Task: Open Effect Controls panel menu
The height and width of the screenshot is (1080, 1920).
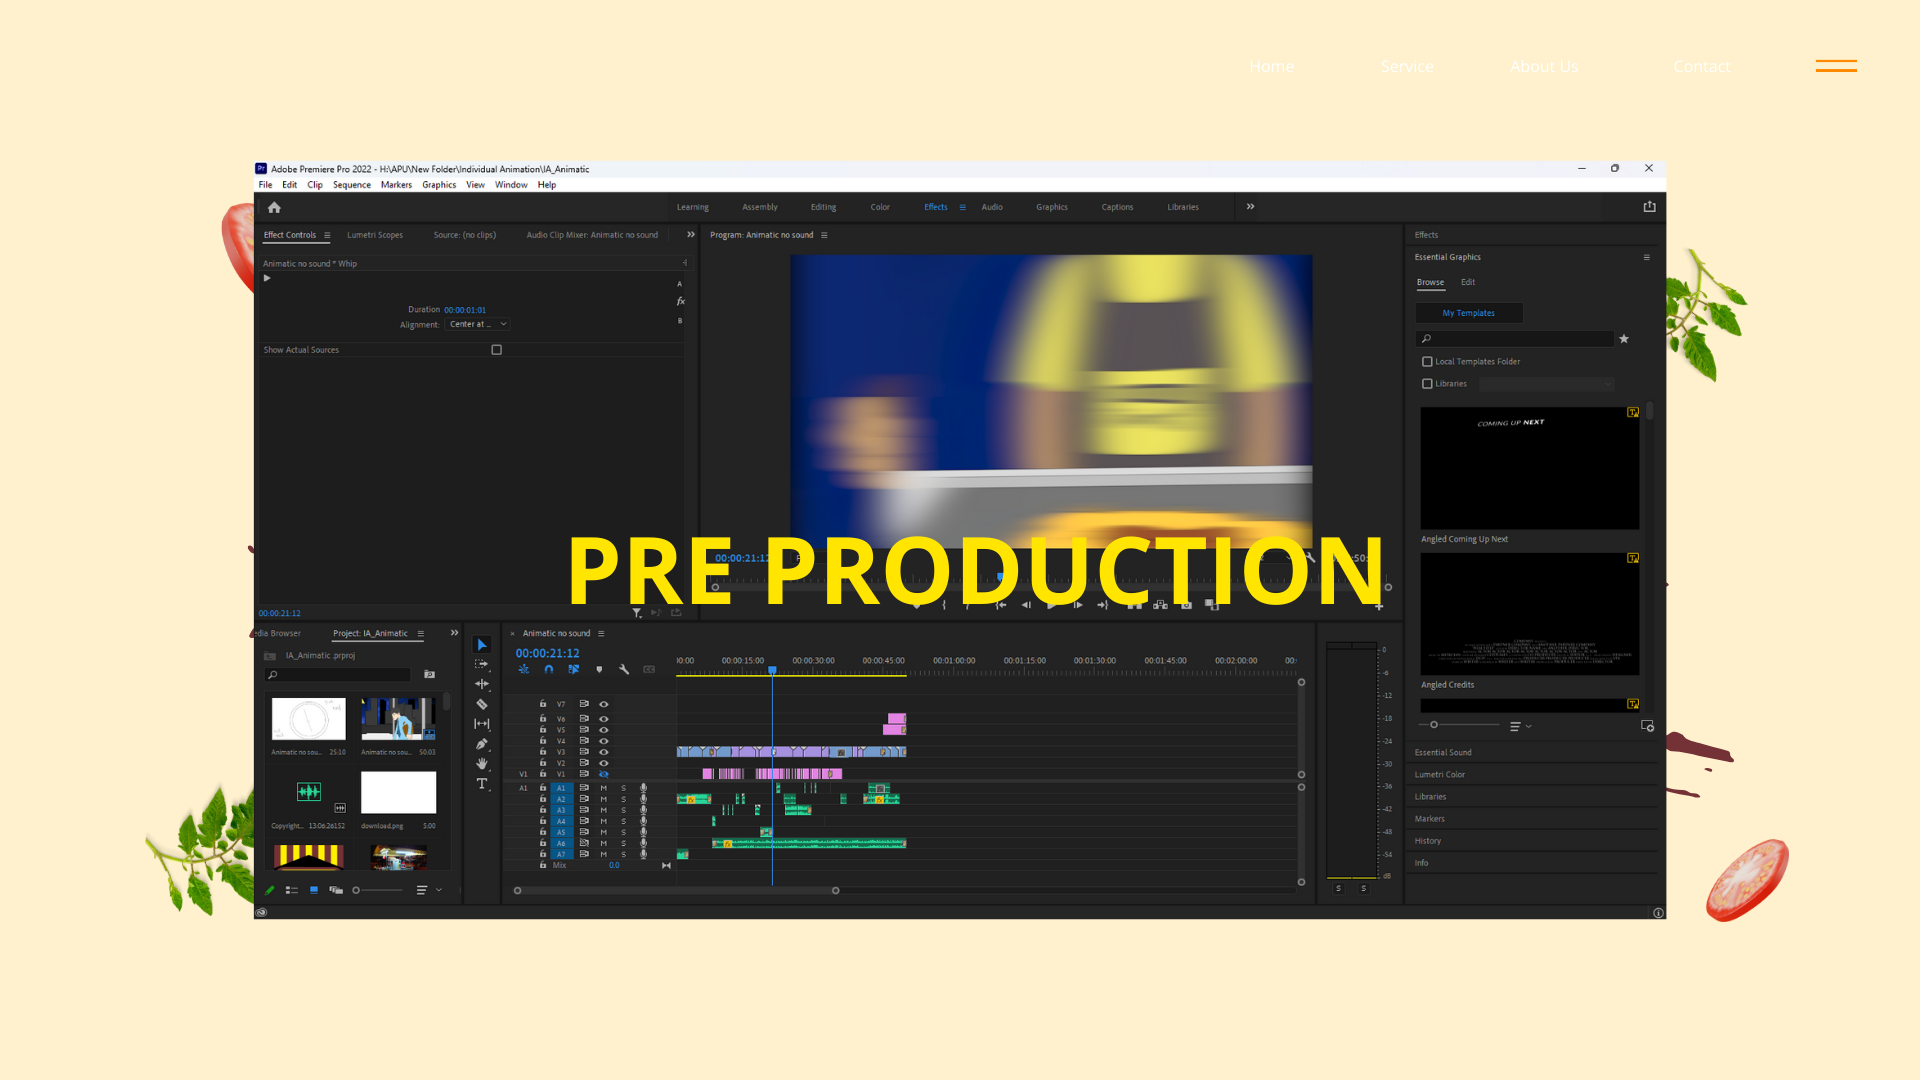Action: (327, 235)
